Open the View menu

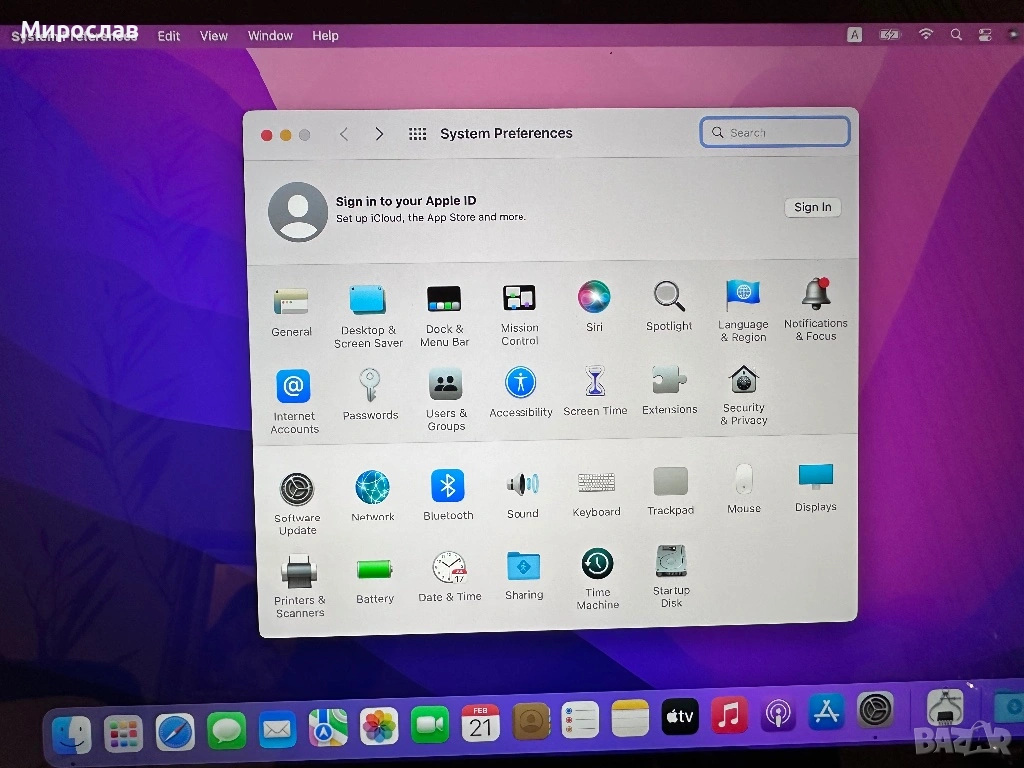pos(214,36)
